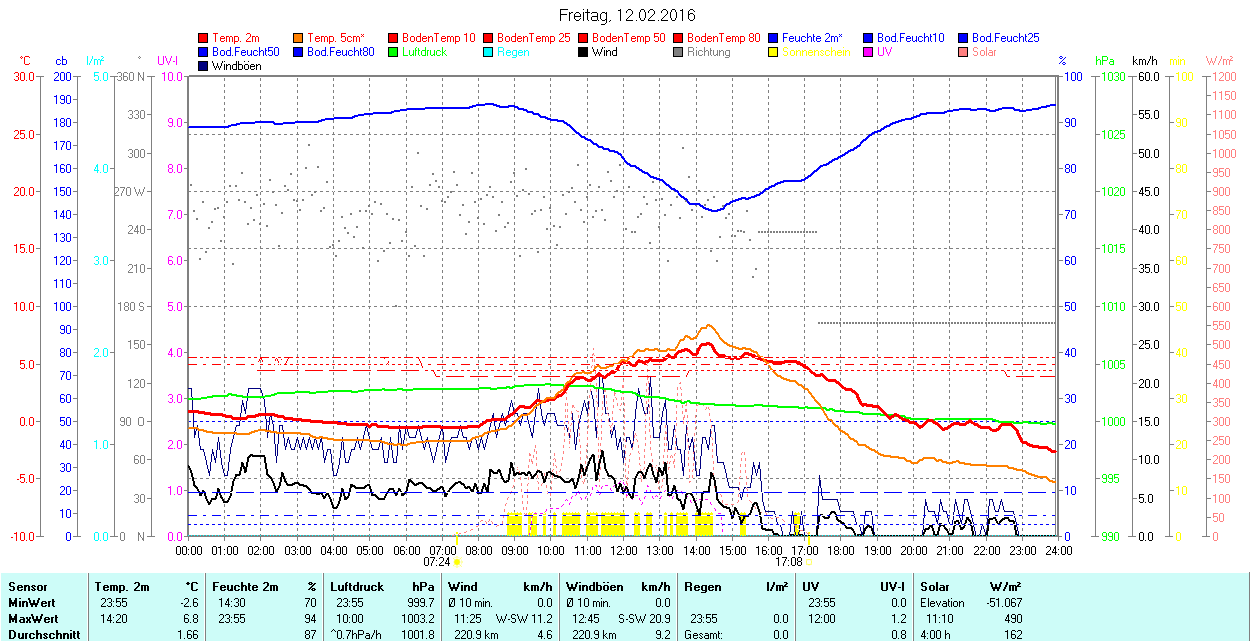The image size is (1250, 641).
Task: Select the BodenTemp 10 legend label
Action: (x=439, y=37)
